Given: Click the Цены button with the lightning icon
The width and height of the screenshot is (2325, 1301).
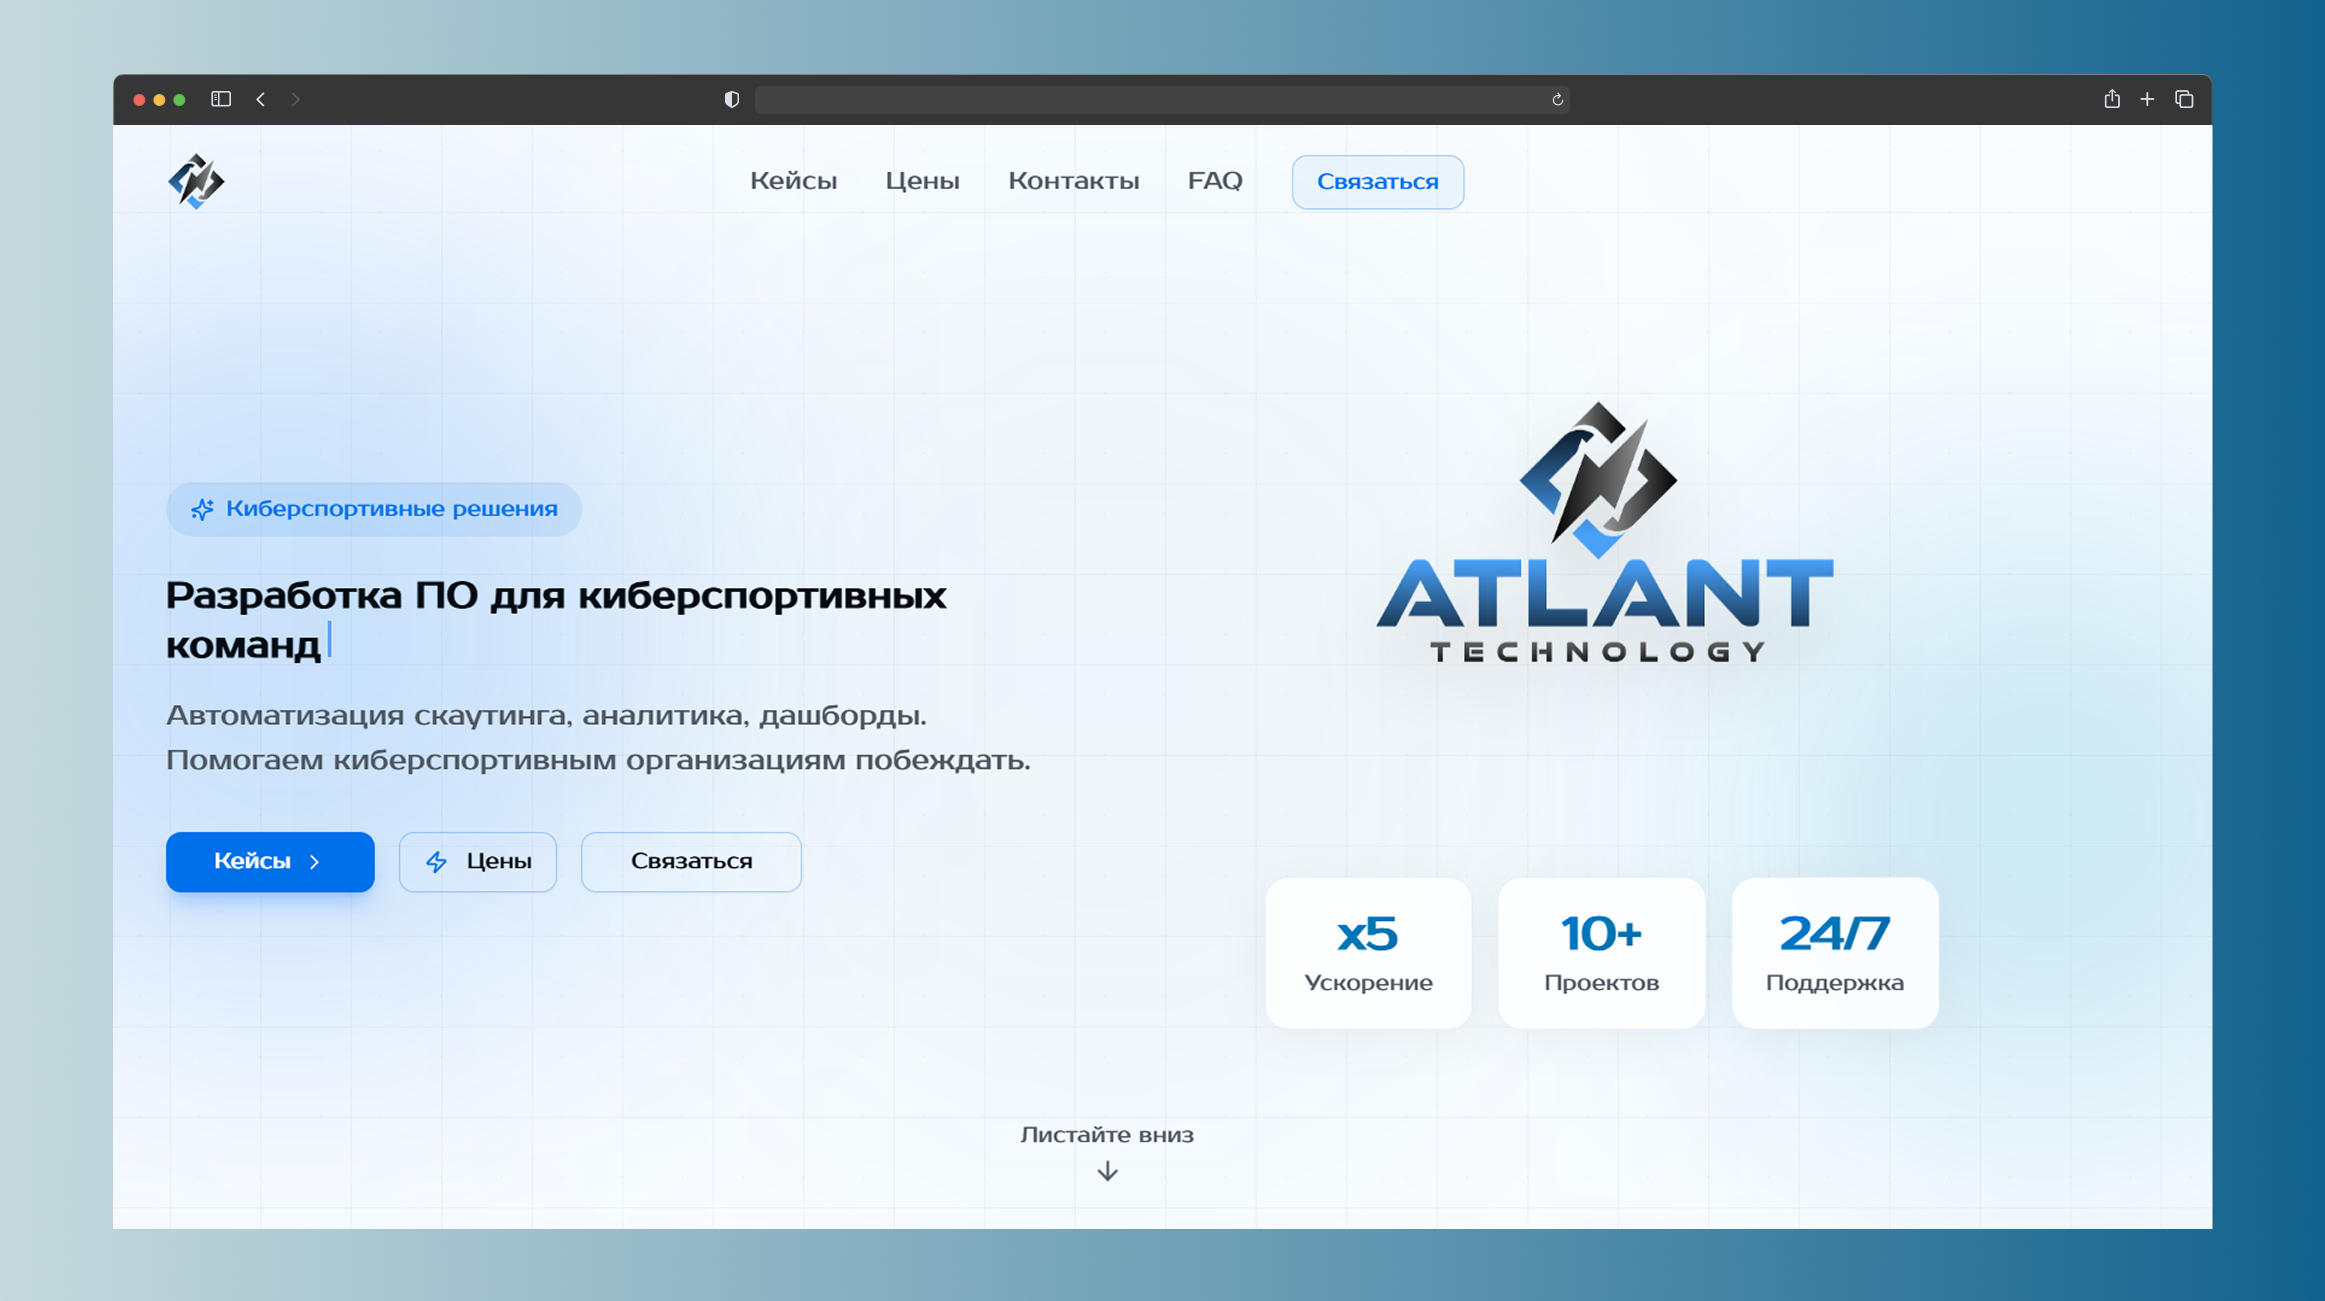Looking at the screenshot, I should [x=478, y=861].
